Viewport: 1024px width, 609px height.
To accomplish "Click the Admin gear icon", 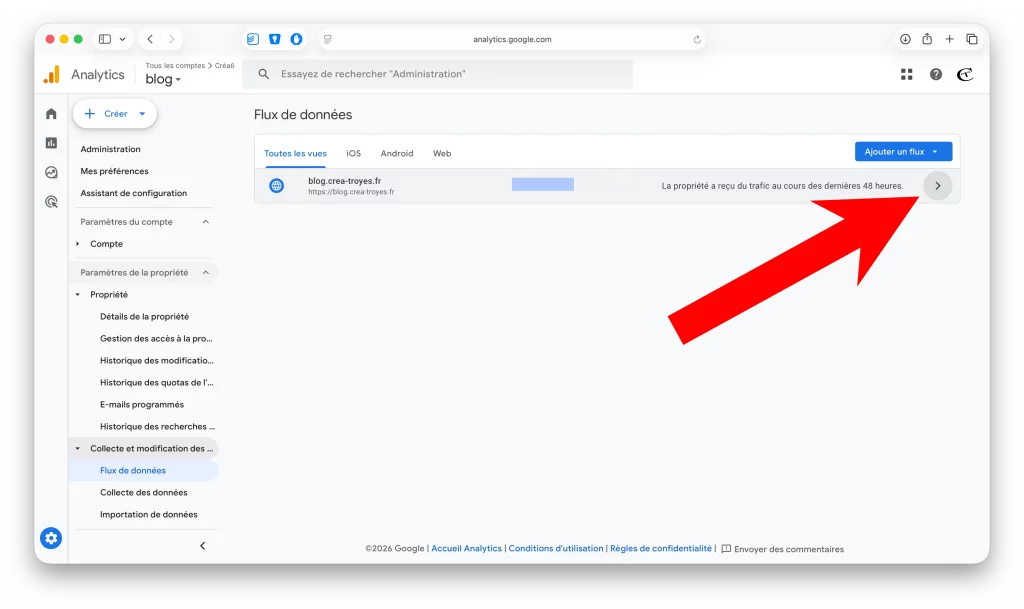I will (x=51, y=538).
